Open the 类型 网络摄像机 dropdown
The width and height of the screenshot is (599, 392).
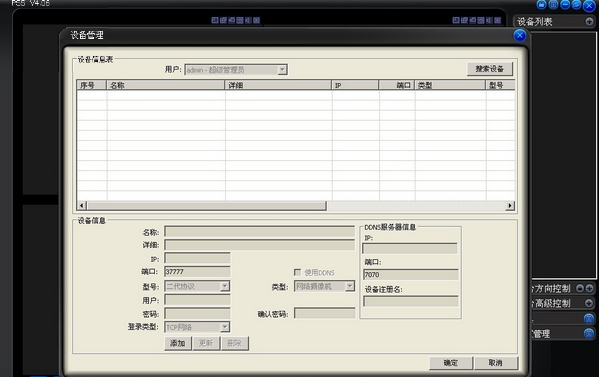pyautogui.click(x=350, y=286)
